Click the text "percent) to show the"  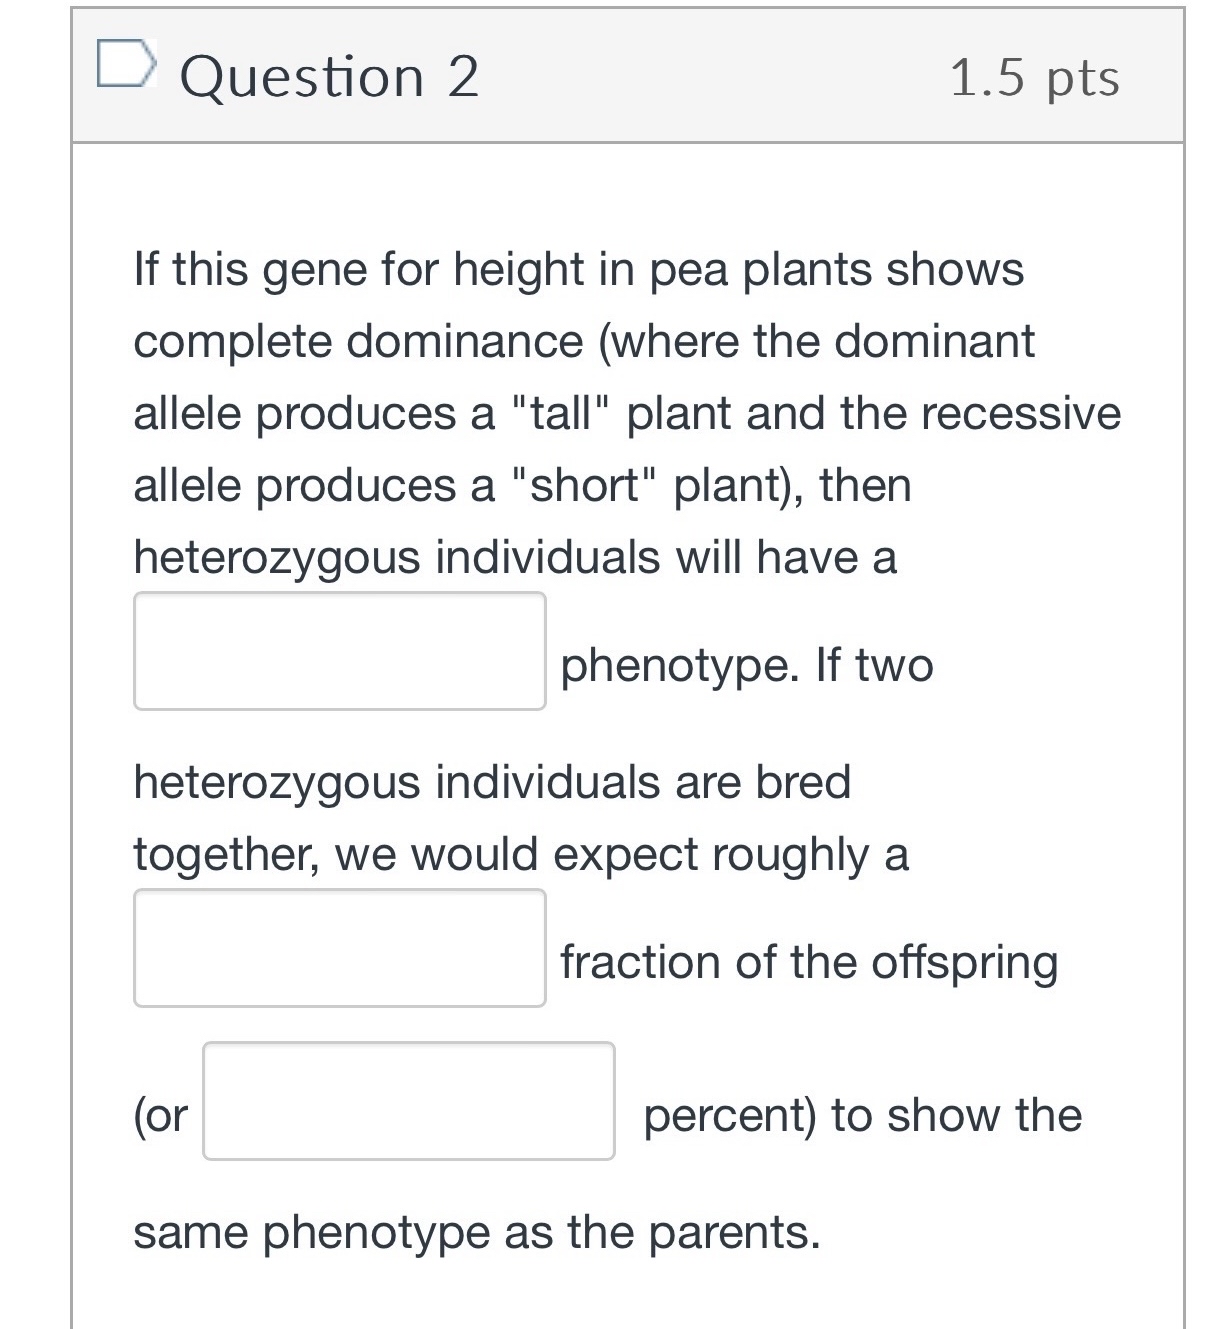[x=862, y=1116]
